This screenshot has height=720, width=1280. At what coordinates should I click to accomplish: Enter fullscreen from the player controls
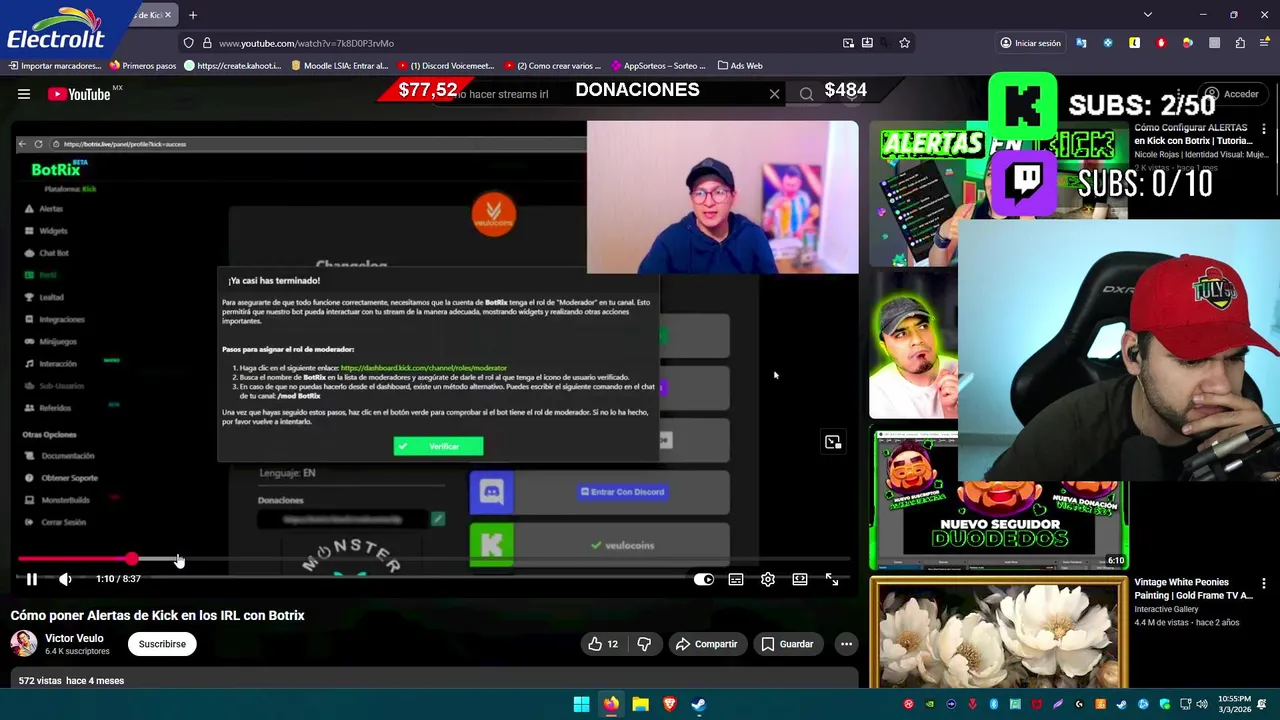(832, 579)
